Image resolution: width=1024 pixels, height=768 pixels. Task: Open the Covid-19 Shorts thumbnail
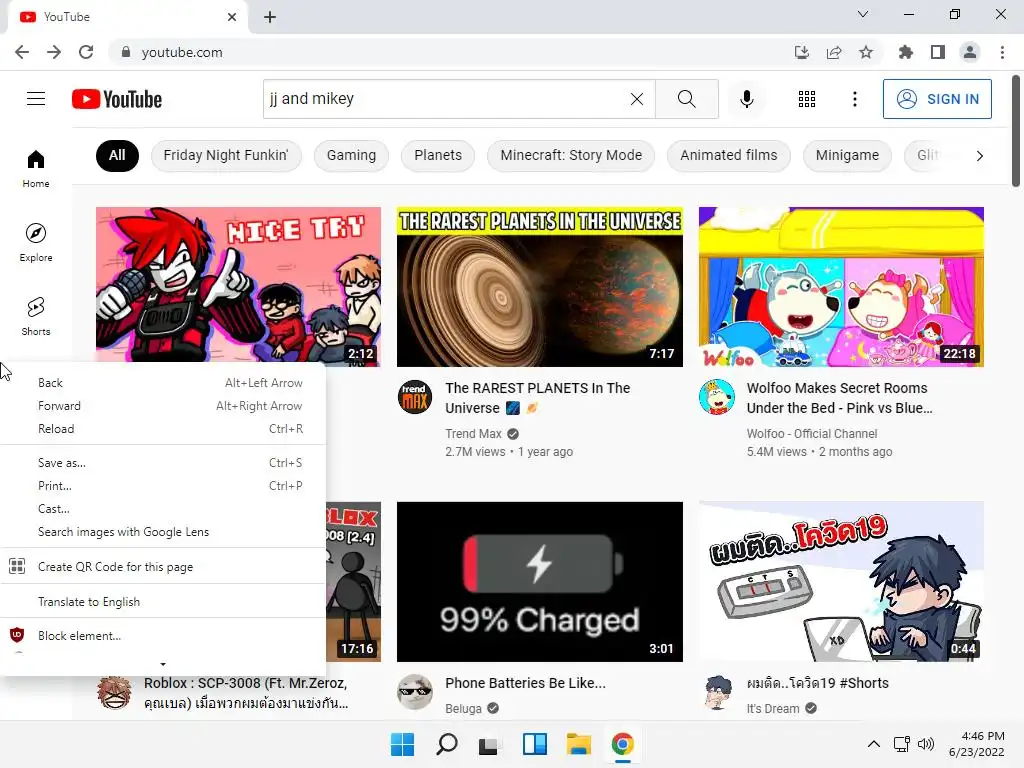841,581
